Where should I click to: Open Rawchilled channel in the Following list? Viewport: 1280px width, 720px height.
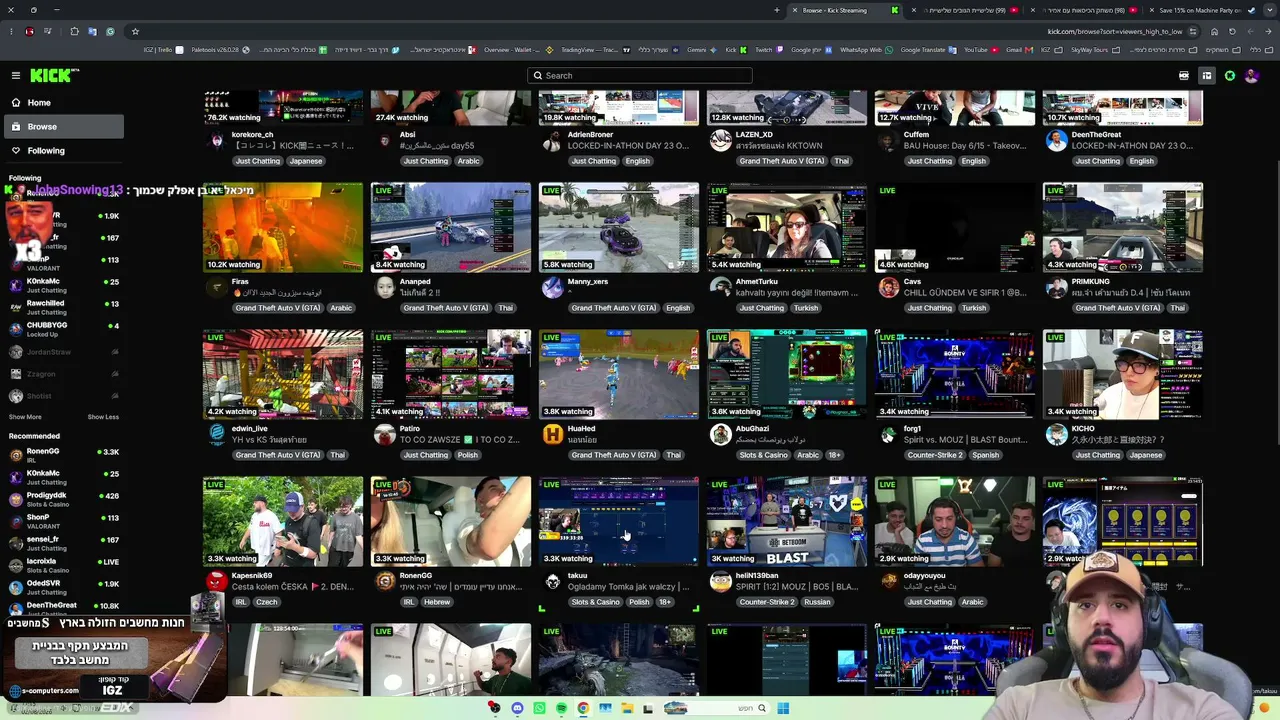click(x=62, y=307)
